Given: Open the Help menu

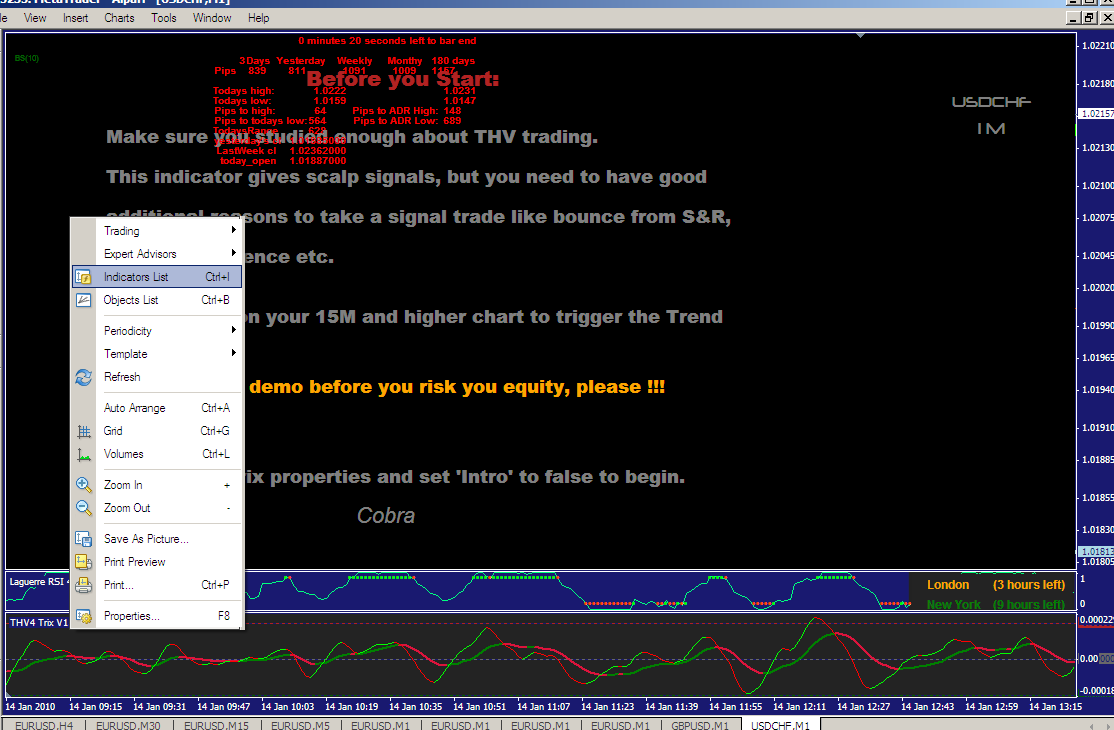Looking at the screenshot, I should [x=259, y=18].
